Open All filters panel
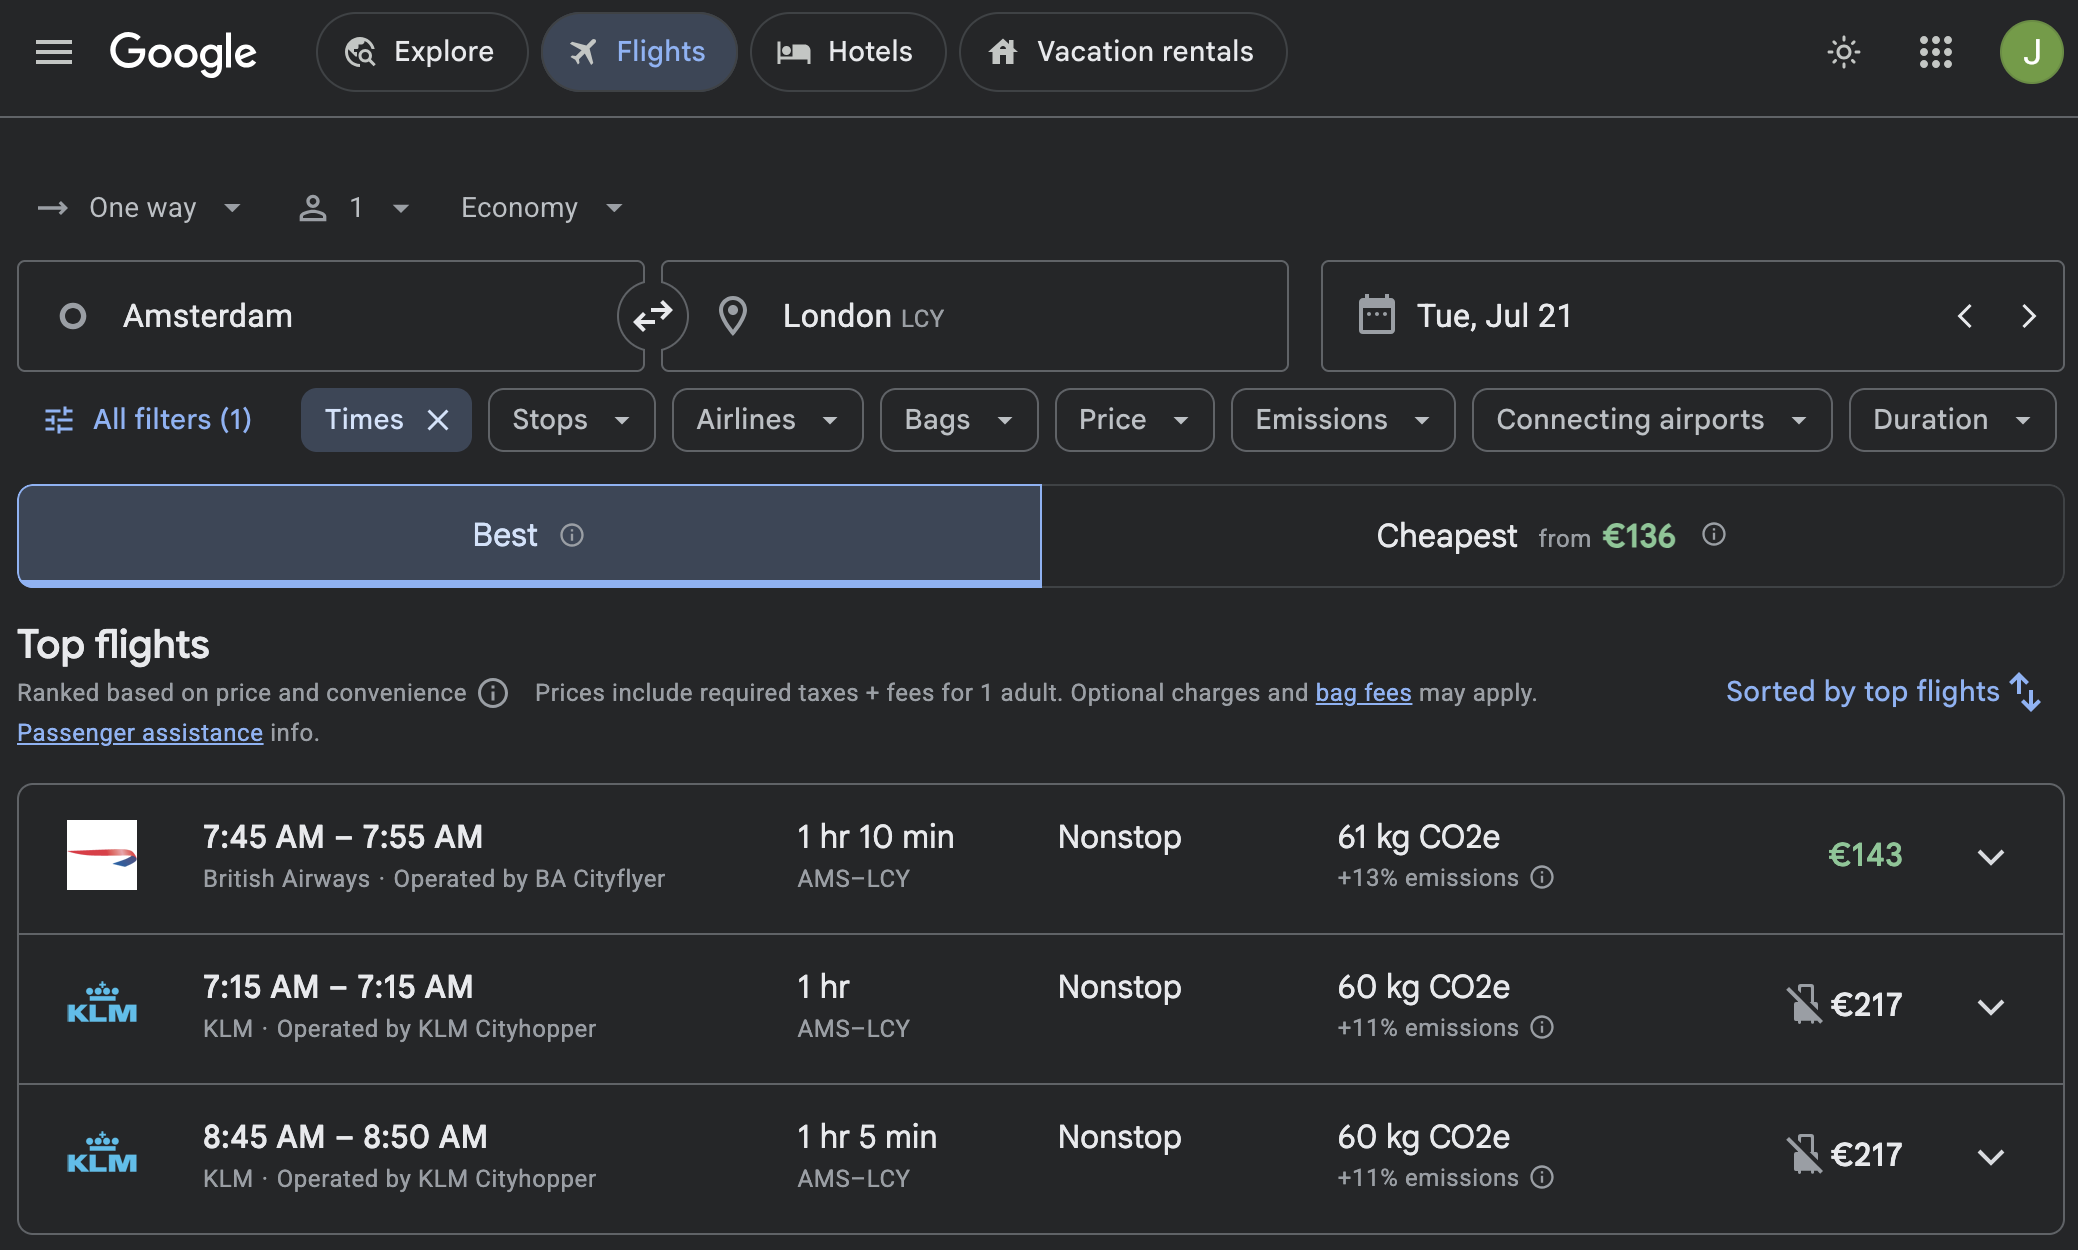Viewport: 2078px width, 1250px height. [148, 420]
